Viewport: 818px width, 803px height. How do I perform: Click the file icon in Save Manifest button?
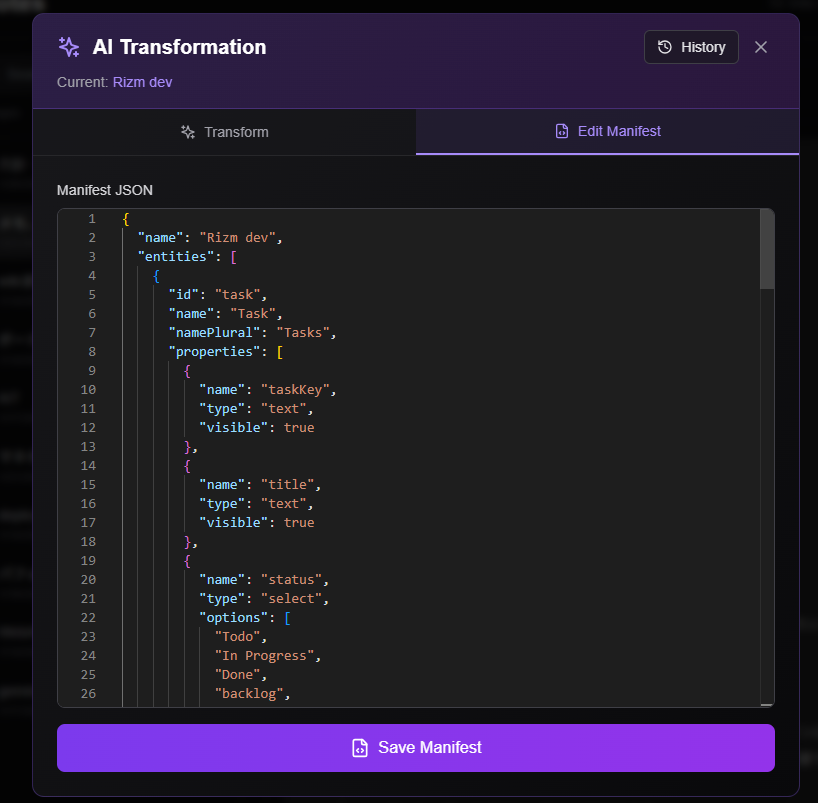360,748
